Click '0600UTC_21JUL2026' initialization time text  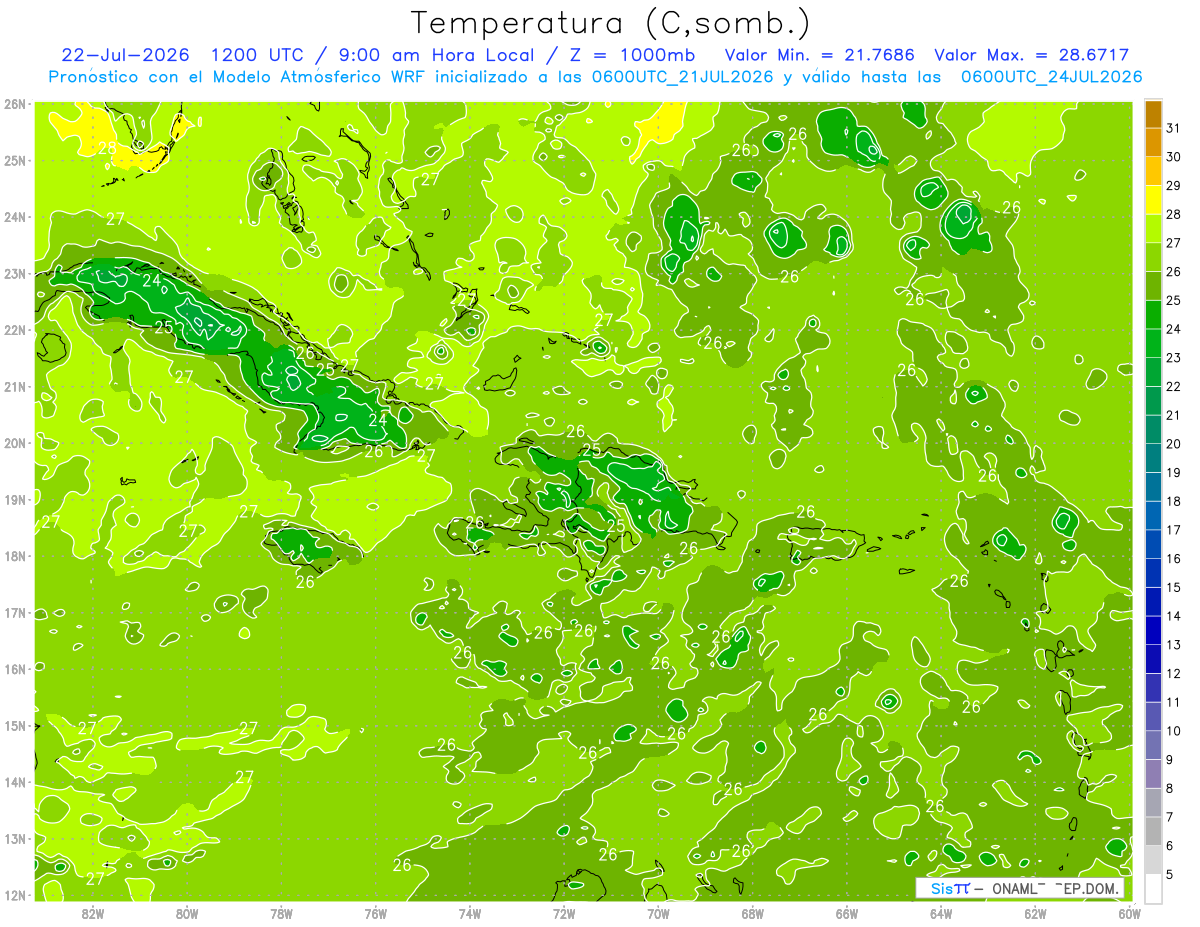(681, 77)
